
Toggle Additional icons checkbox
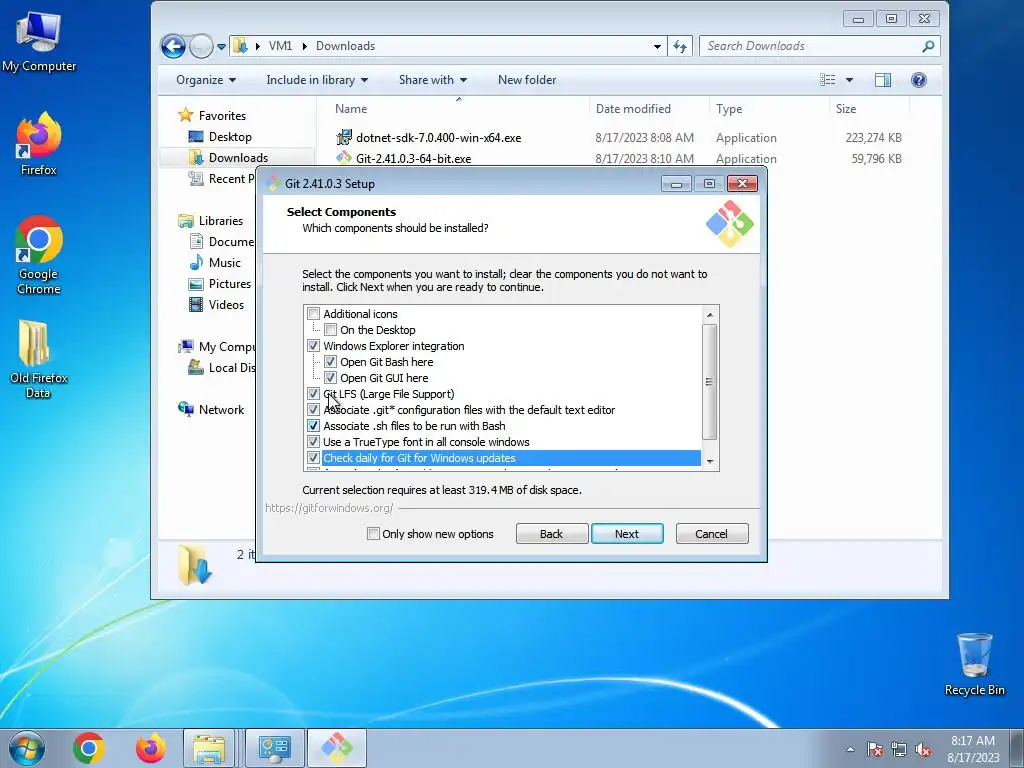(x=313, y=314)
